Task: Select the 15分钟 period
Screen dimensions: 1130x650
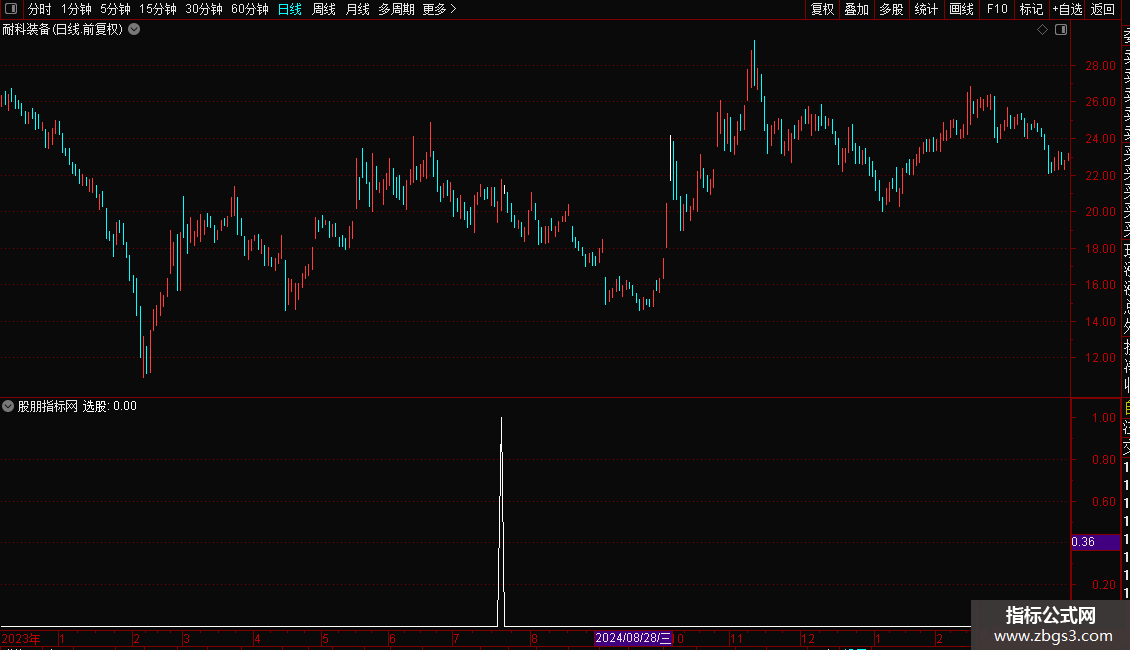Action: pyautogui.click(x=158, y=9)
